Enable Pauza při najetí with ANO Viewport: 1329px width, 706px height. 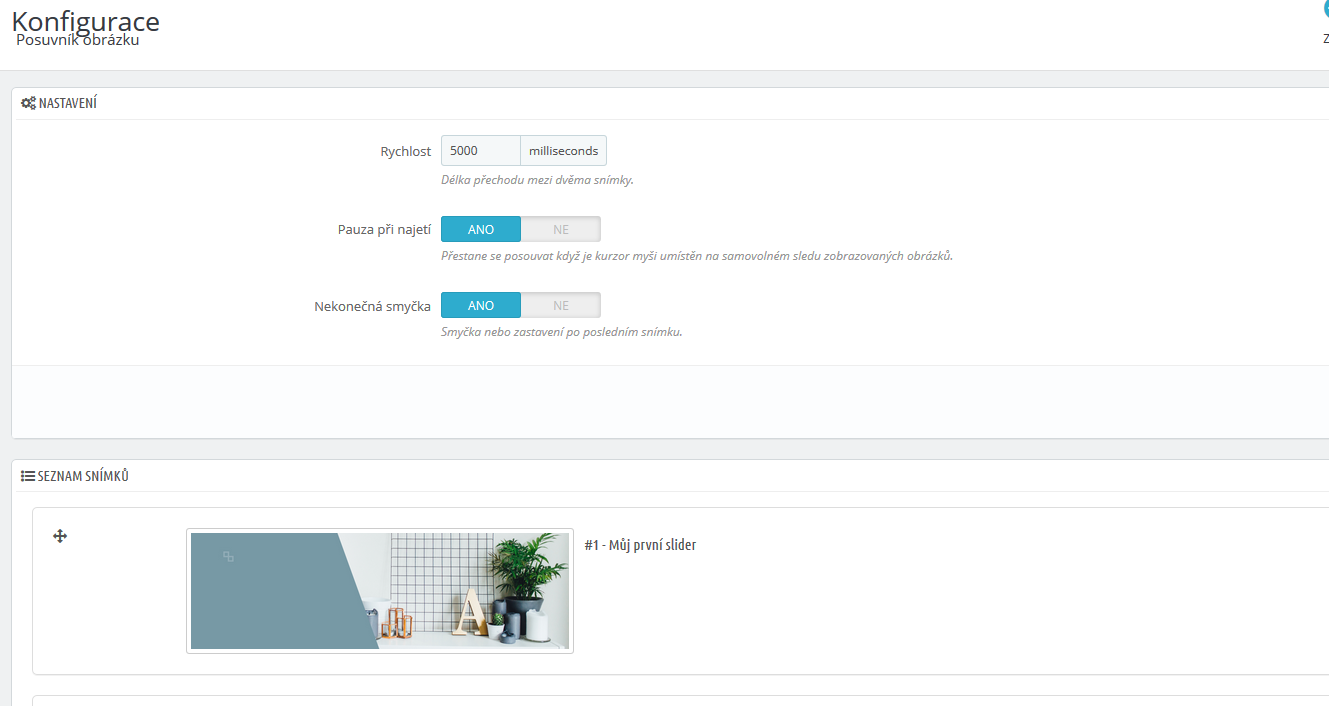click(481, 229)
